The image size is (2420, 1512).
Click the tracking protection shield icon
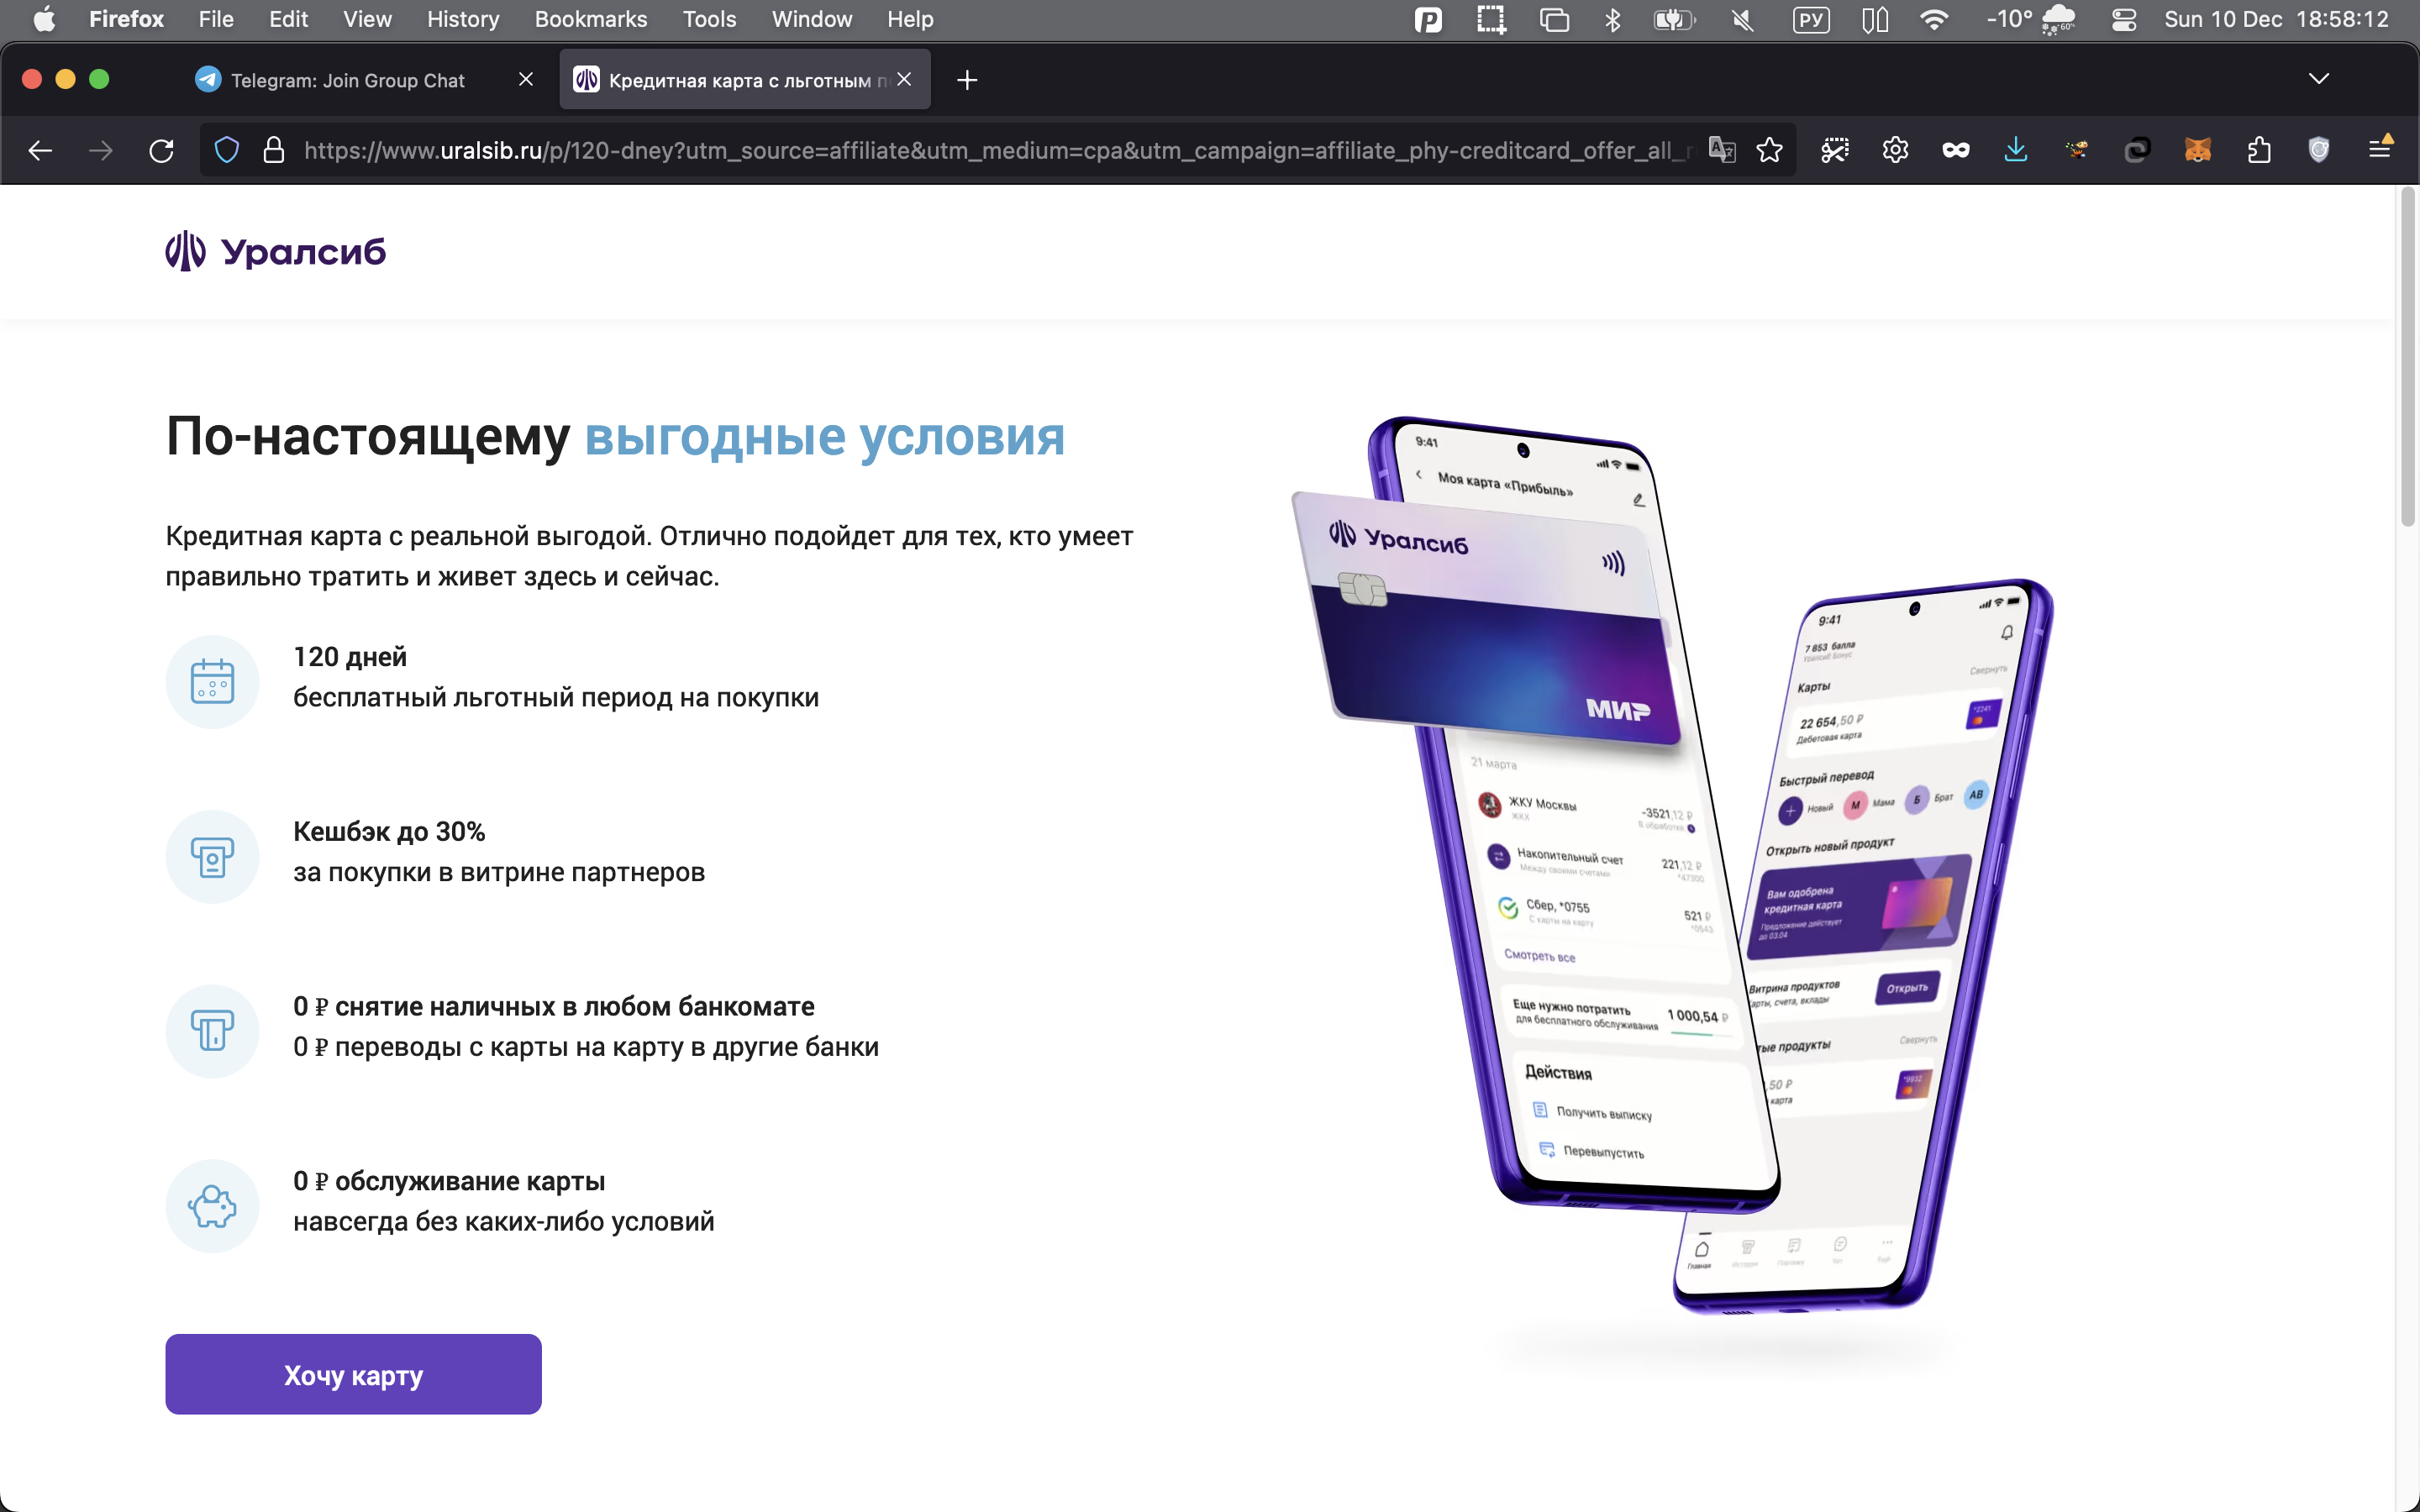(227, 151)
